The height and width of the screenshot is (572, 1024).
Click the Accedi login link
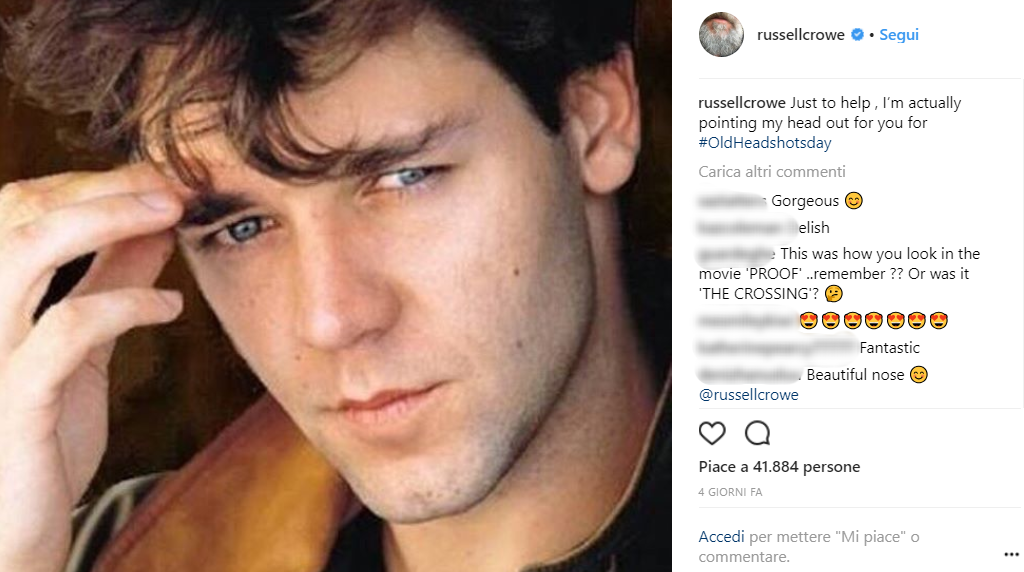722,537
